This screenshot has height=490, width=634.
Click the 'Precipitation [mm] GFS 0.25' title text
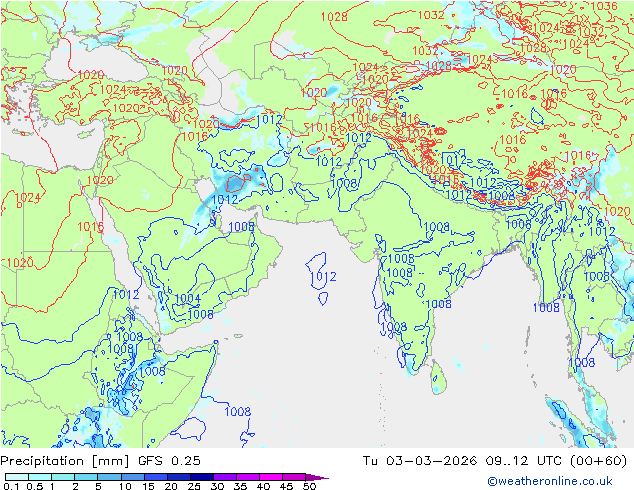[x=100, y=460]
